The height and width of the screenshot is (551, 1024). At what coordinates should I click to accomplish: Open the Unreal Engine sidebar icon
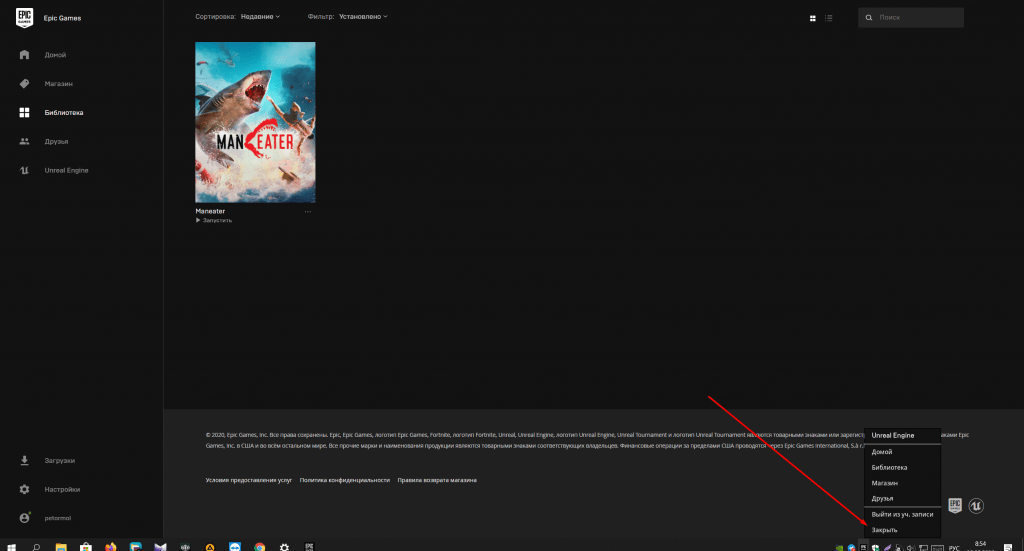tap(24, 170)
